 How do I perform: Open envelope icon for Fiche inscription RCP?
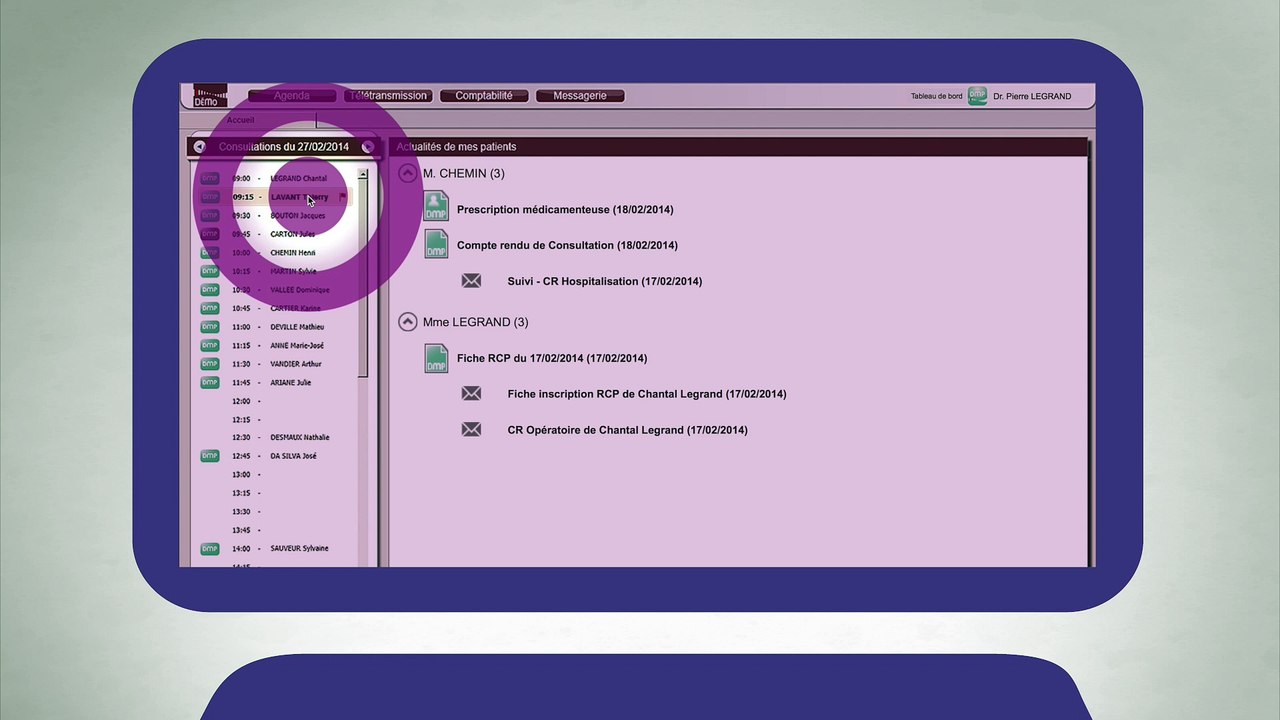pos(471,394)
